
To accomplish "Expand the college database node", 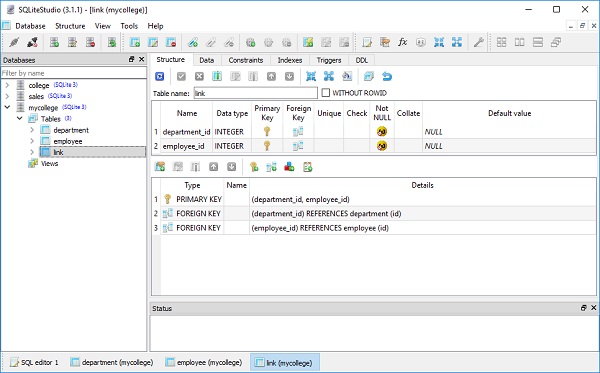I will tap(7, 85).
